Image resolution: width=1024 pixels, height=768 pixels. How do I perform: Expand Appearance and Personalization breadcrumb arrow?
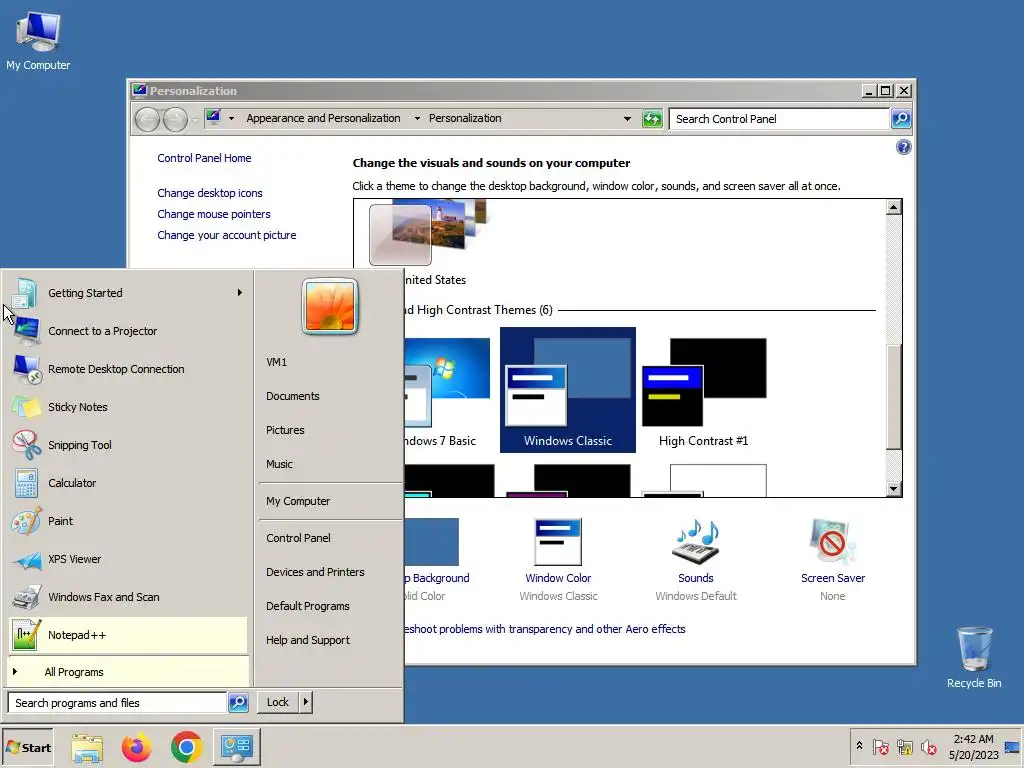pyautogui.click(x=417, y=118)
